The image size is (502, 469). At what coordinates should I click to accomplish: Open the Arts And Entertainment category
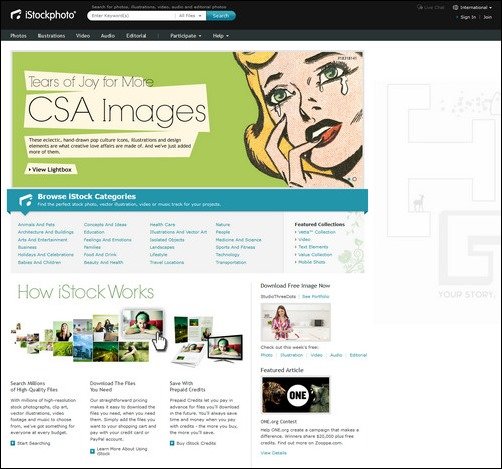pyautogui.click(x=43, y=240)
